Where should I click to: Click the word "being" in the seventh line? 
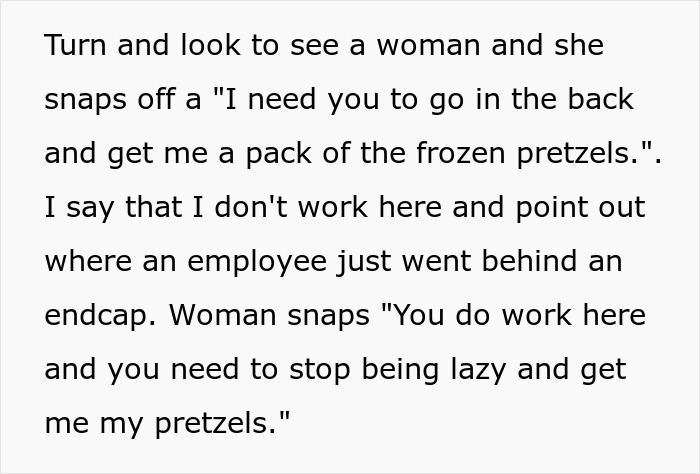[x=407, y=370]
